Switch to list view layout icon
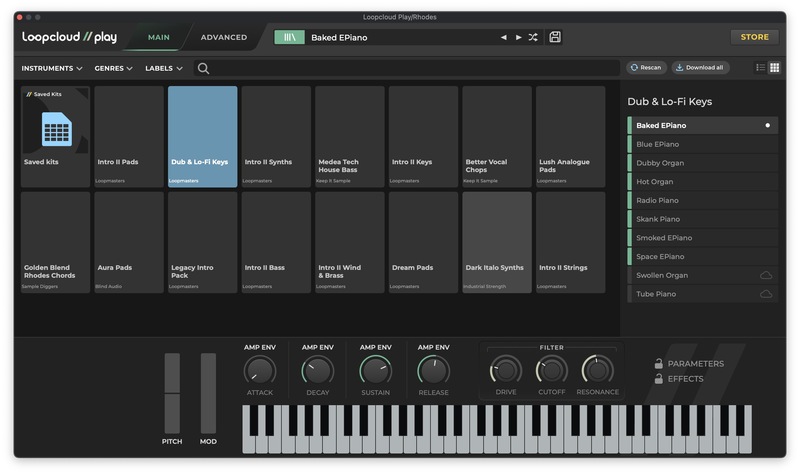Viewport: 800px width, 474px height. tap(760, 67)
